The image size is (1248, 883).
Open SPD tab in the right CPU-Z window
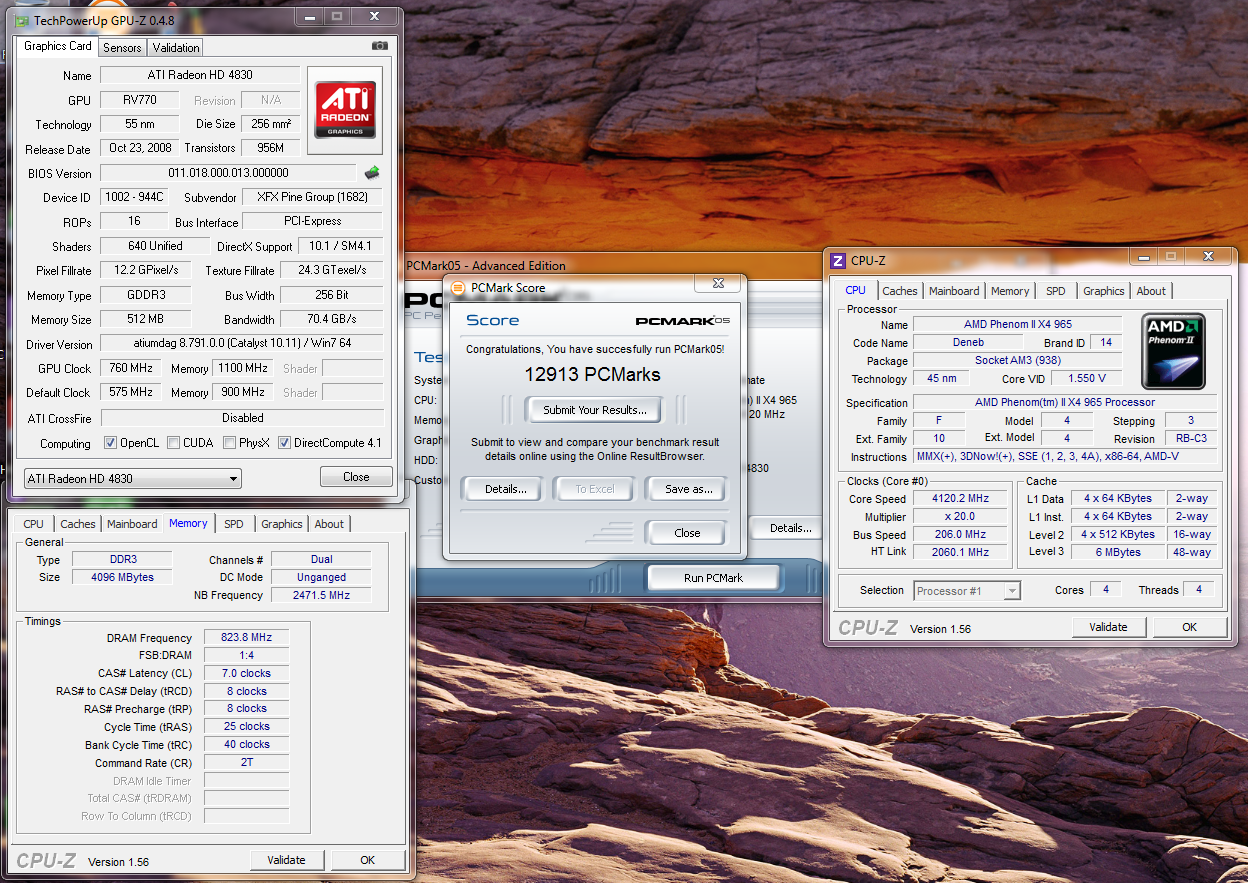[x=1055, y=291]
